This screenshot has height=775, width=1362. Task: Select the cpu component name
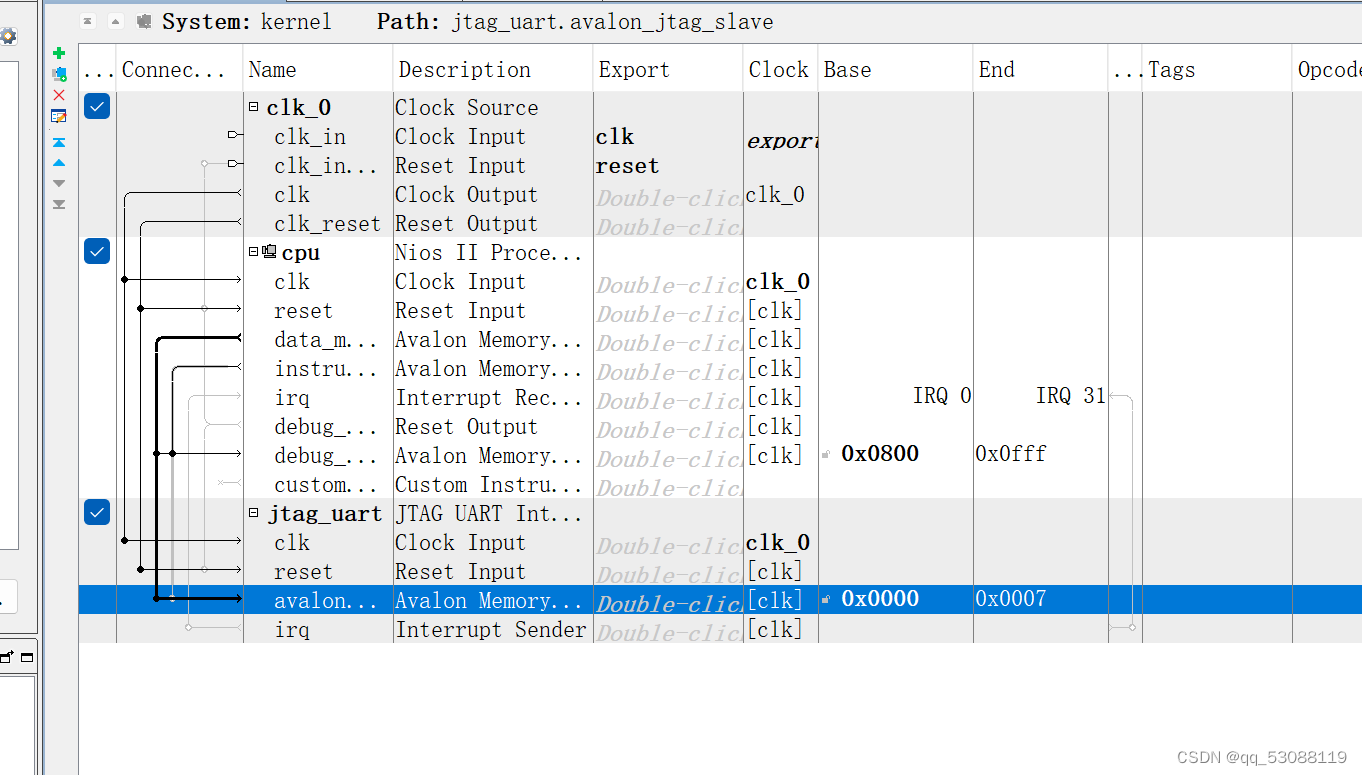point(301,253)
